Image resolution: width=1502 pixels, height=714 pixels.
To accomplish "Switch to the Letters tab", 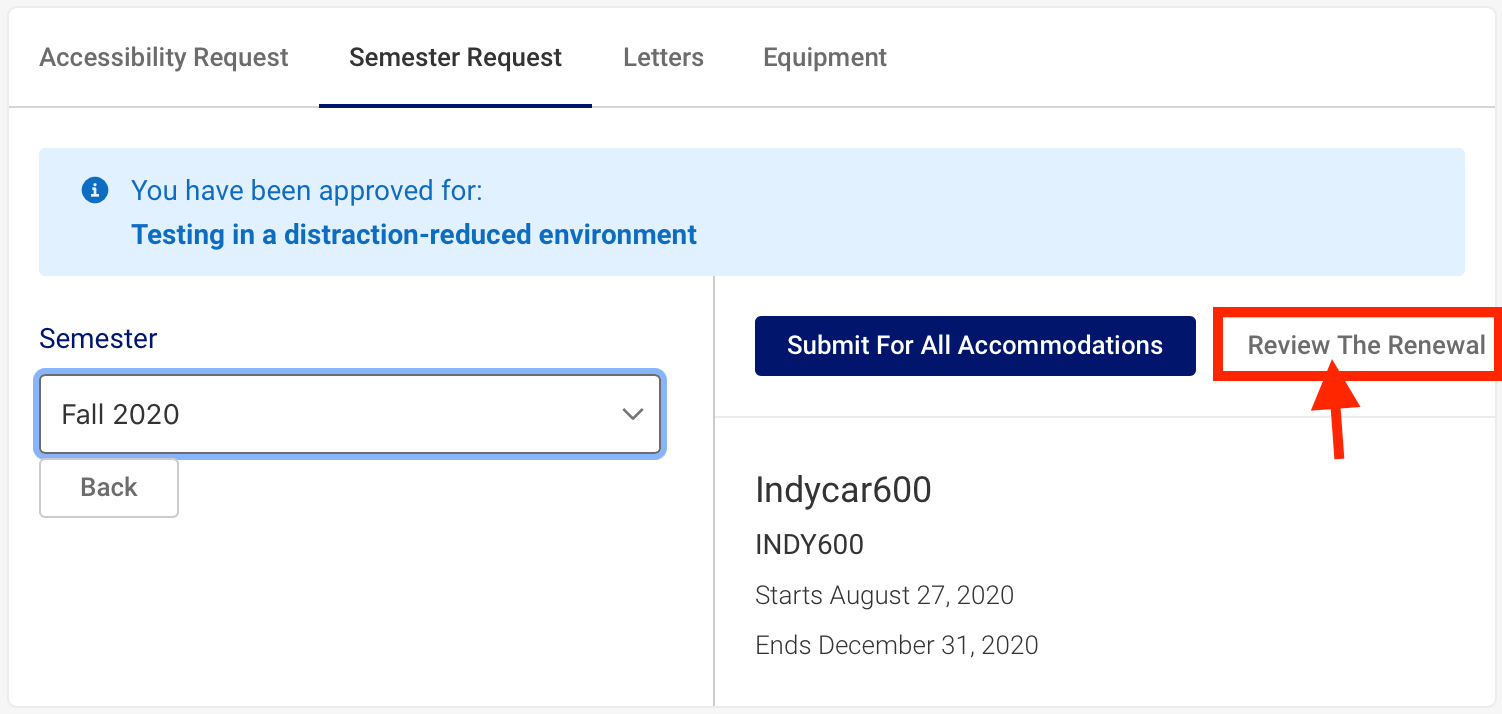I will 663,58.
